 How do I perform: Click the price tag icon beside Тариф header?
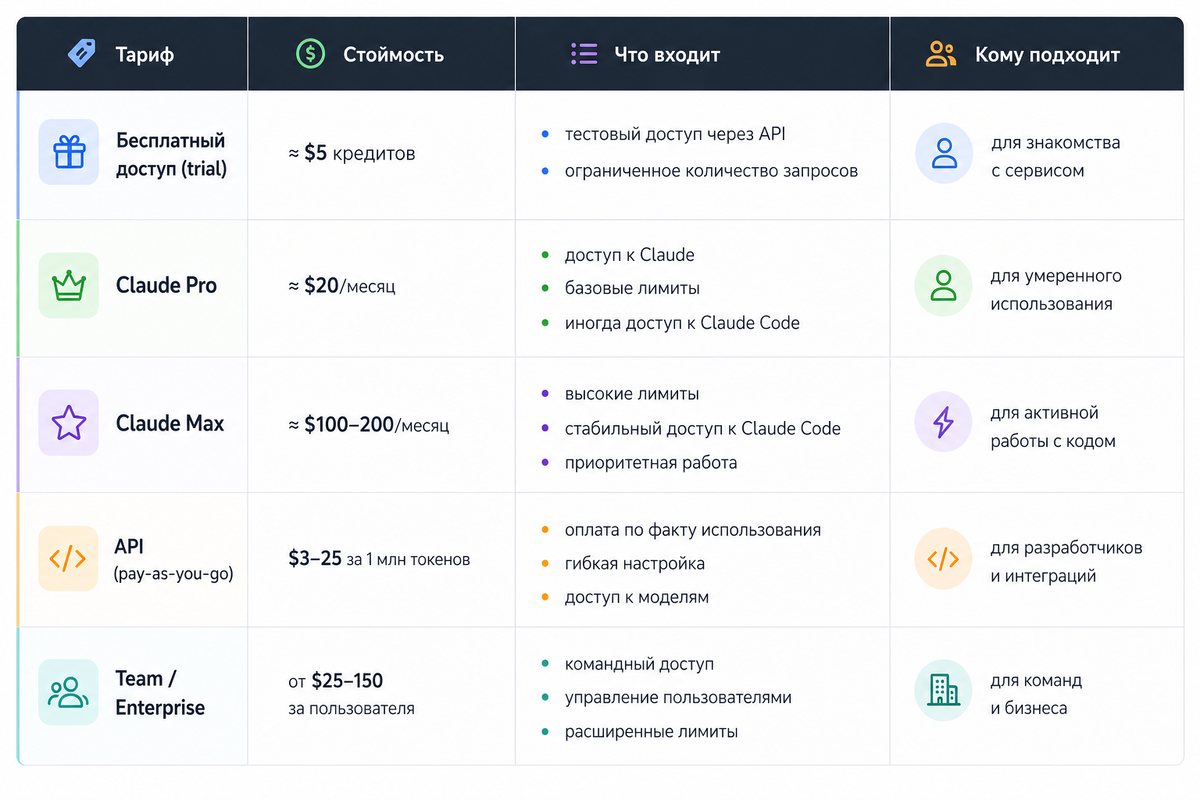click(82, 53)
